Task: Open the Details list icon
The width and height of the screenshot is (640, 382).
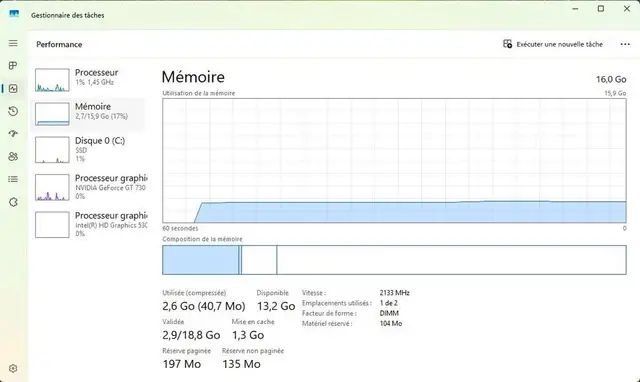Action: [13, 179]
